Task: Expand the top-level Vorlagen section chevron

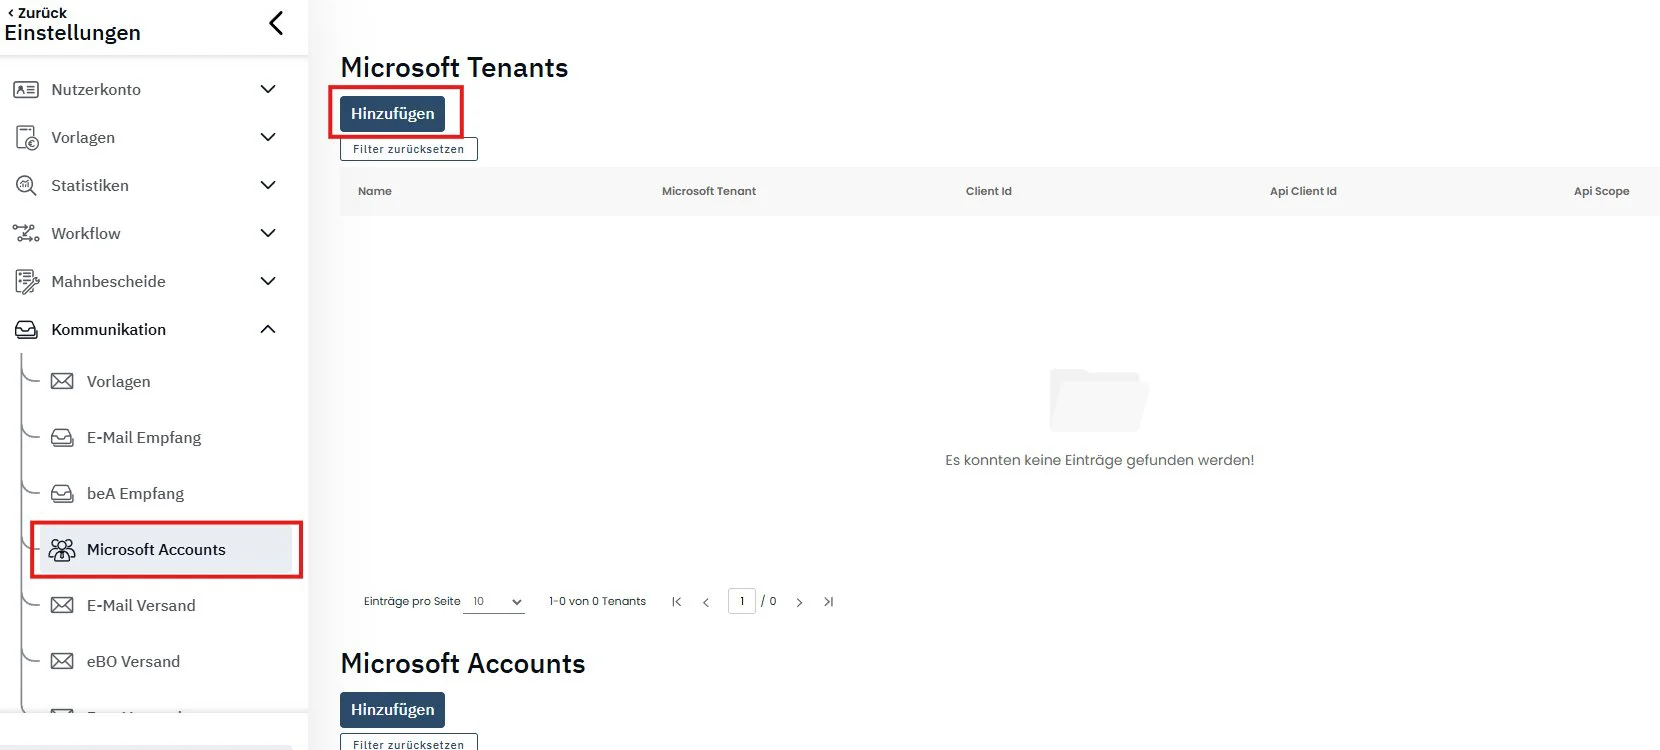Action: click(268, 137)
